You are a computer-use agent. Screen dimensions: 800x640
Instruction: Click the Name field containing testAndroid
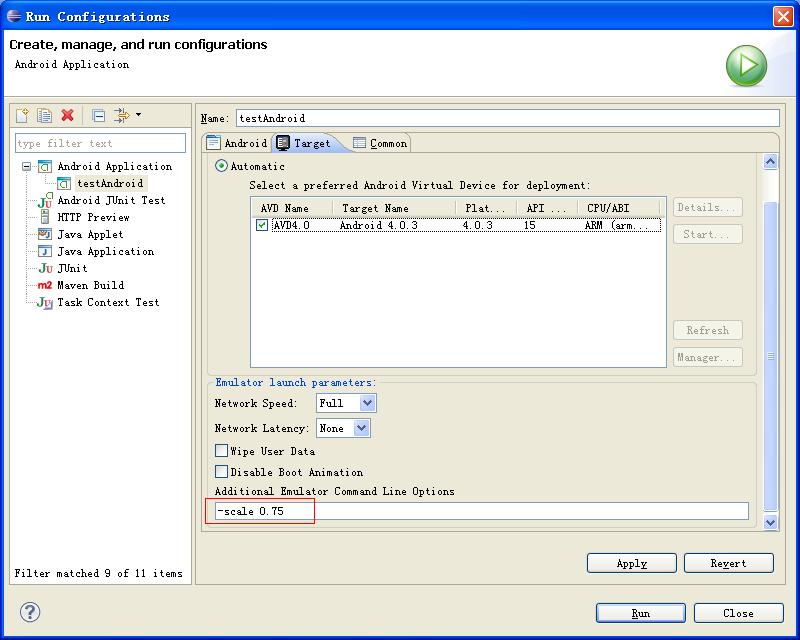point(508,118)
